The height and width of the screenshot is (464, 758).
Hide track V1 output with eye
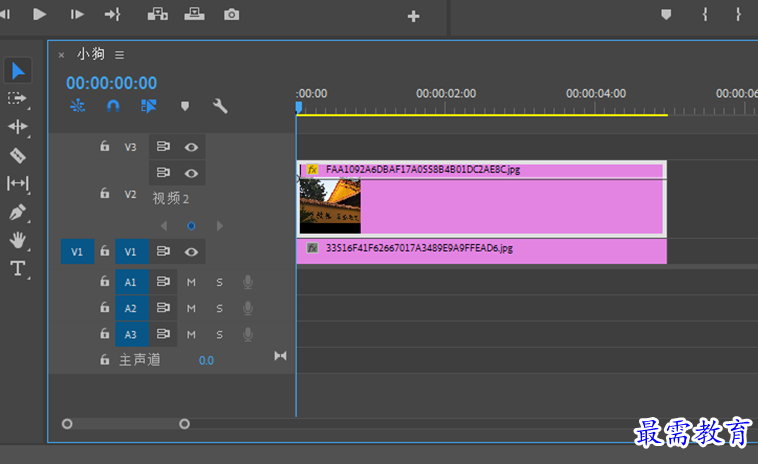coord(191,252)
